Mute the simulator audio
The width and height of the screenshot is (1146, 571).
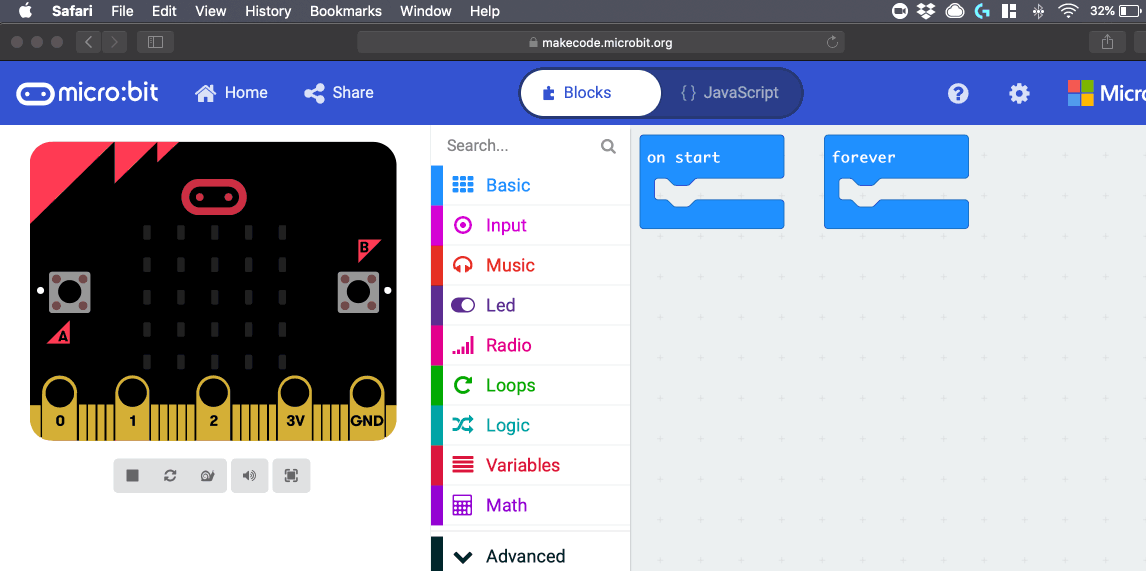click(250, 476)
